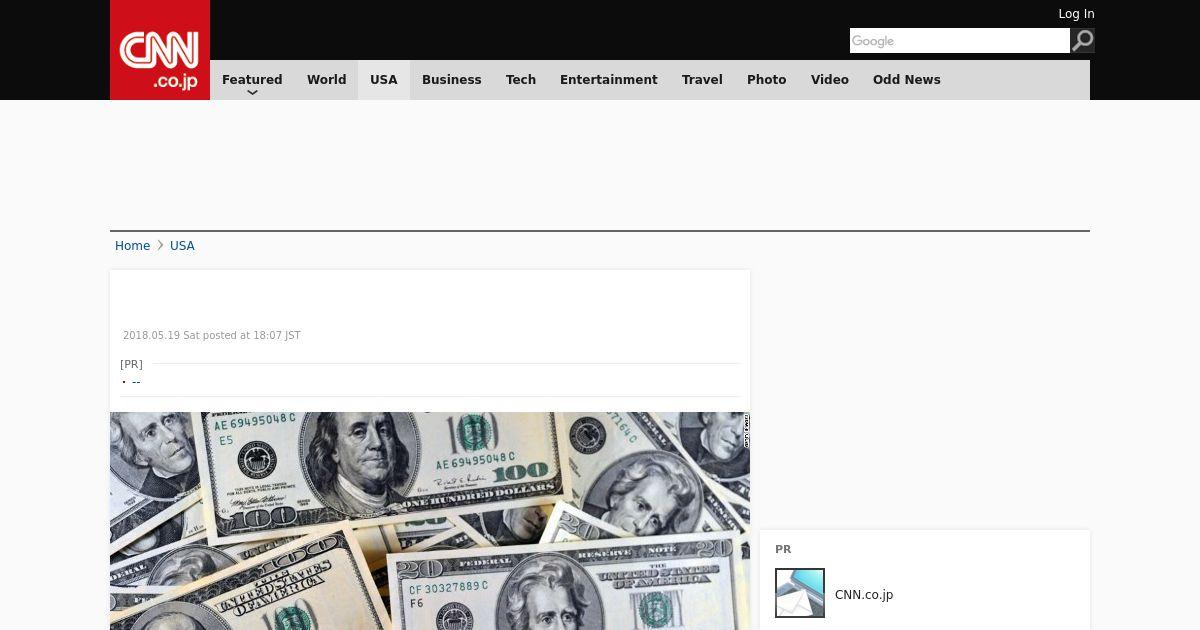This screenshot has width=1200, height=630.
Task: Click the Log In link
Action: coord(1076,14)
